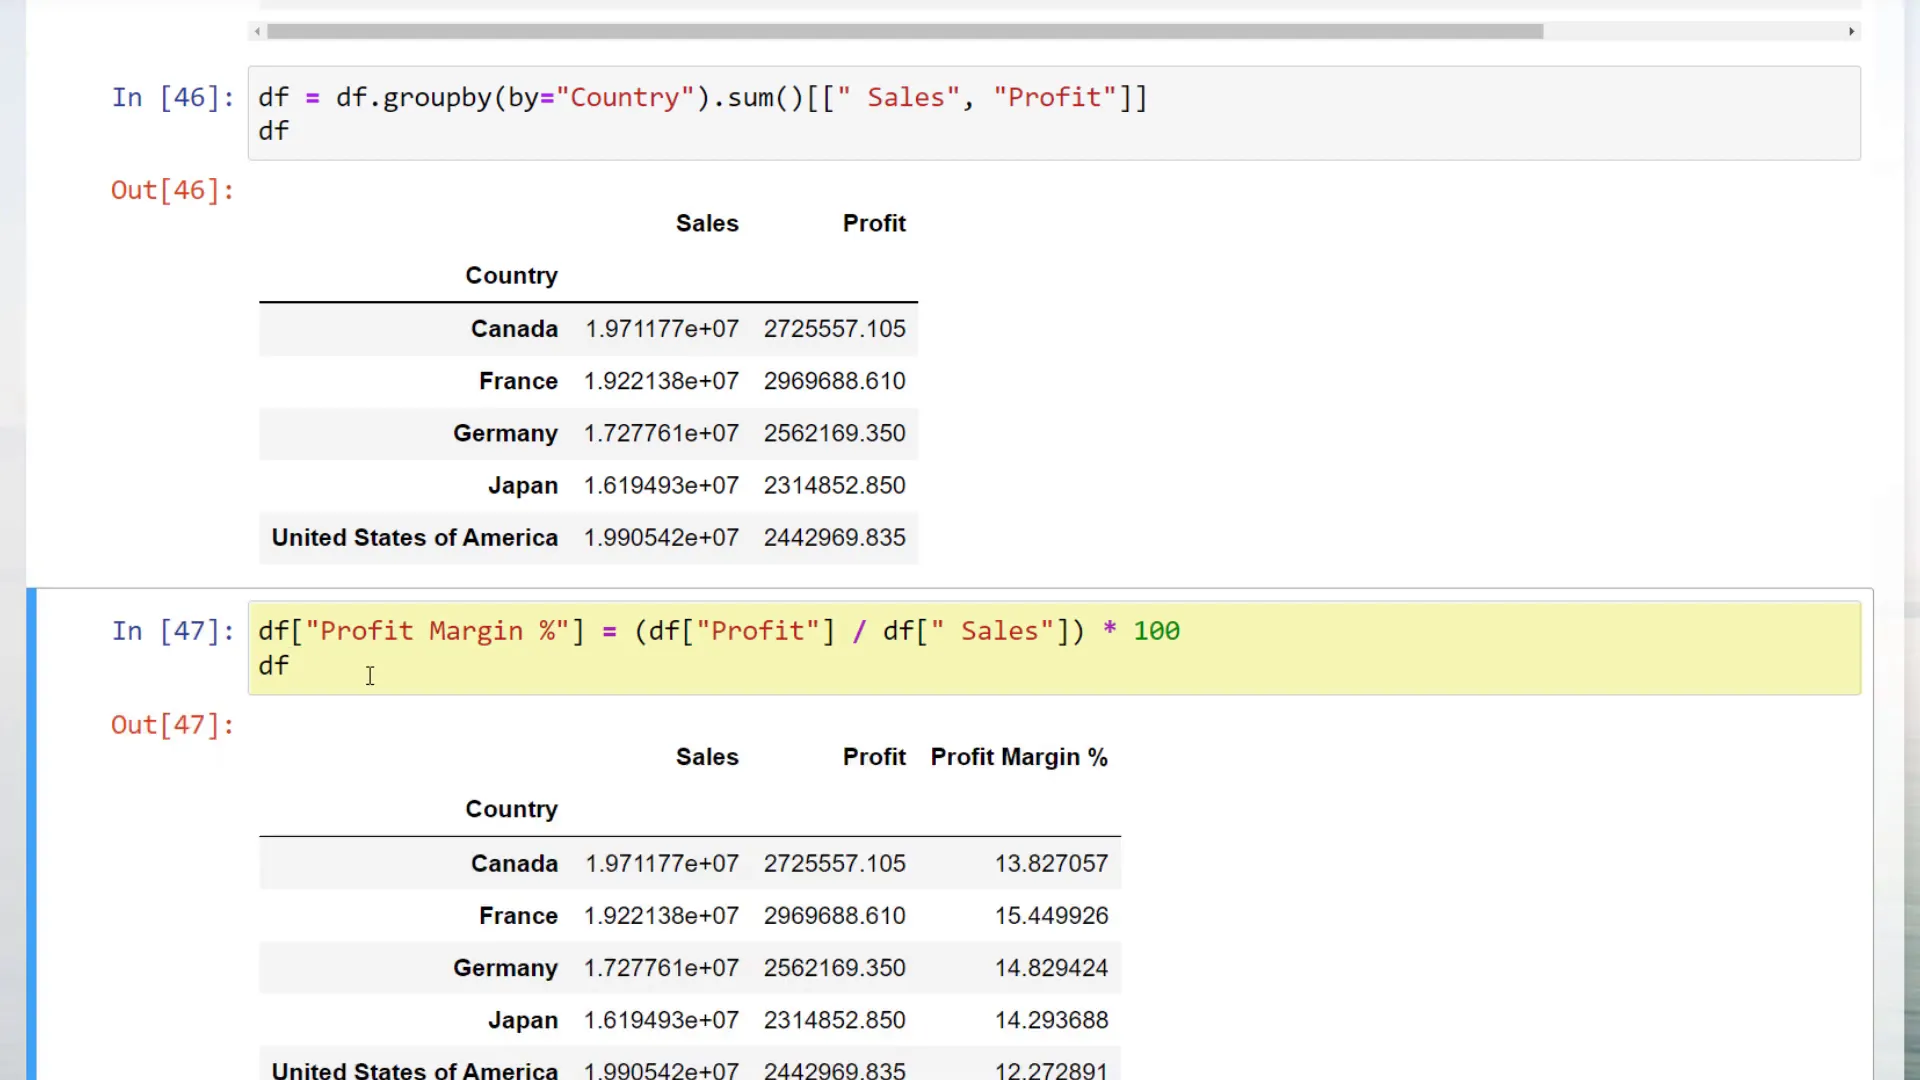Click the horizontal scrollbar left arrow
This screenshot has width=1920, height=1080.
pyautogui.click(x=258, y=31)
